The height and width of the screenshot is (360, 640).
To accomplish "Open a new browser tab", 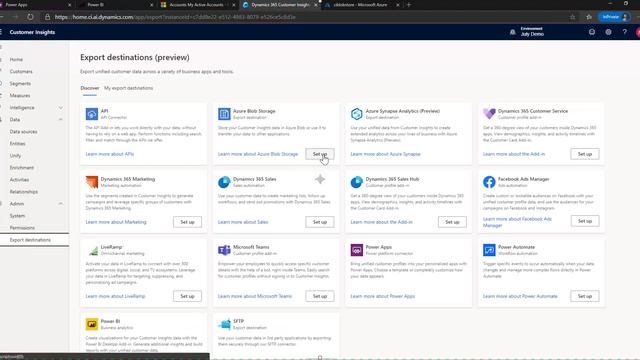I will point(409,5).
